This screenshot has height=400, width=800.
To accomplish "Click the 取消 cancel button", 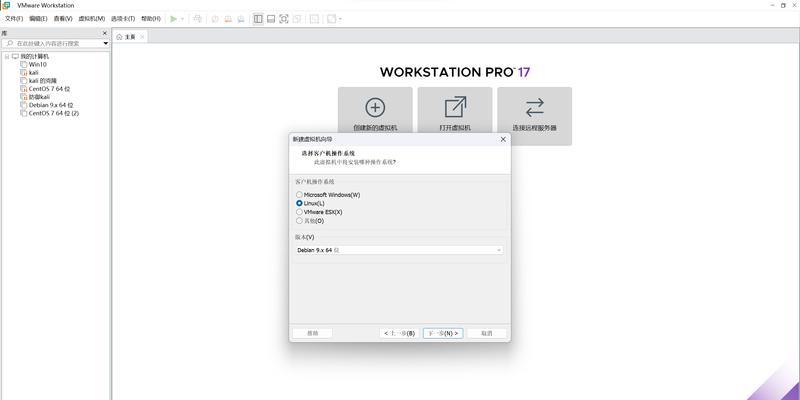I will pyautogui.click(x=487, y=333).
